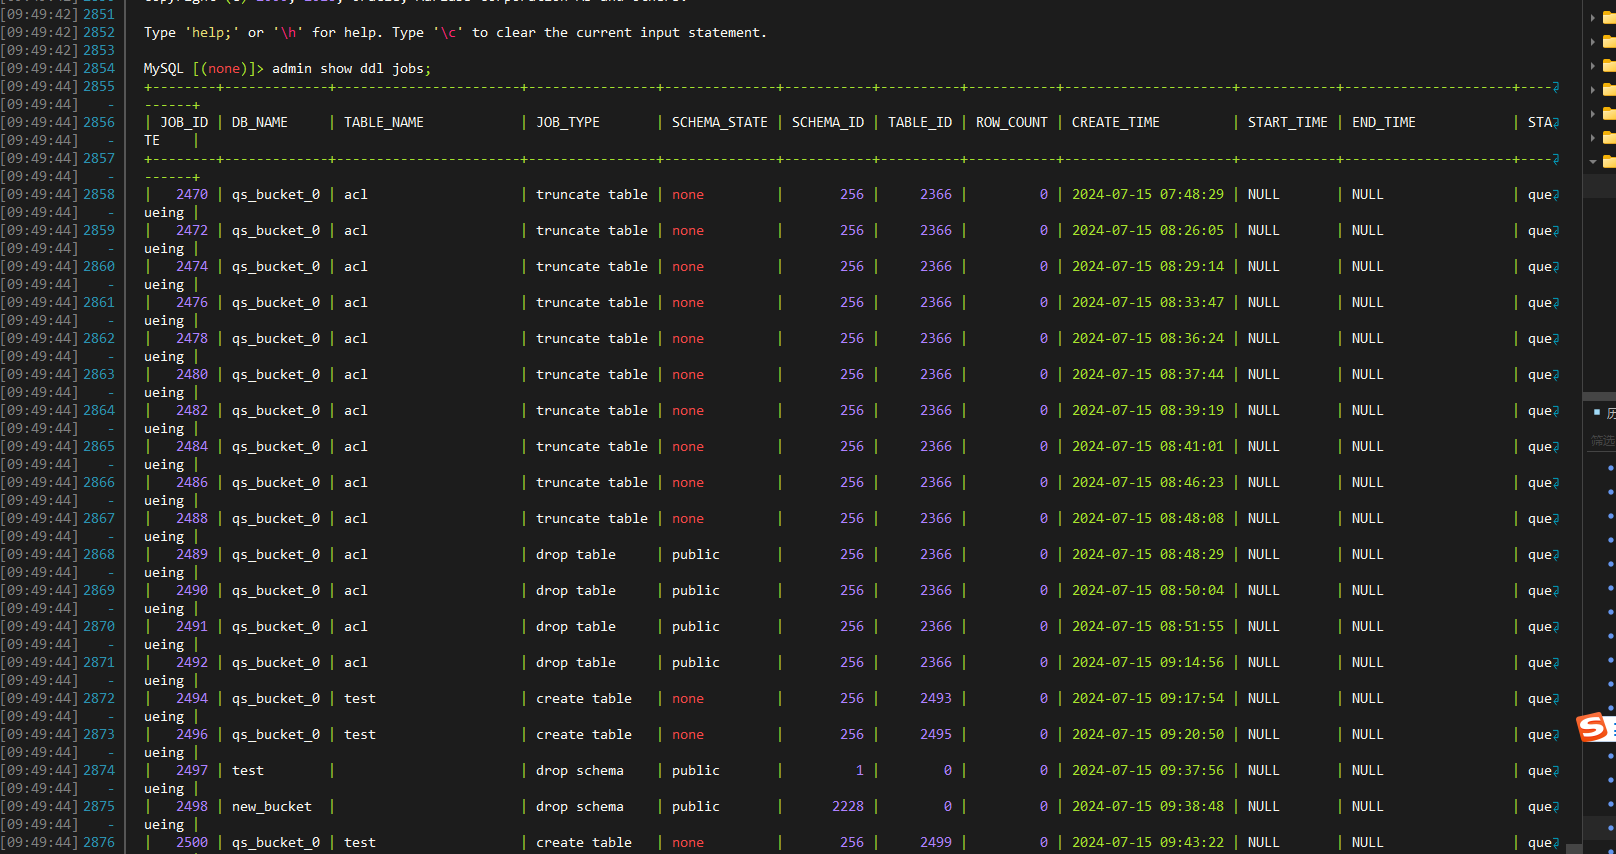Image resolution: width=1616 pixels, height=854 pixels.
Task: Select first bullet entry below the filter box
Action: pyautogui.click(x=1610, y=468)
